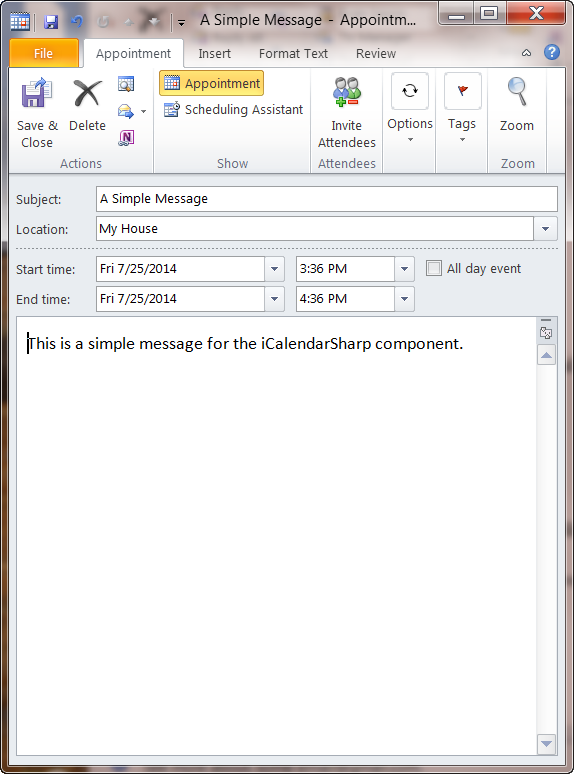
Task: Switch to the Insert tab
Action: click(x=214, y=53)
